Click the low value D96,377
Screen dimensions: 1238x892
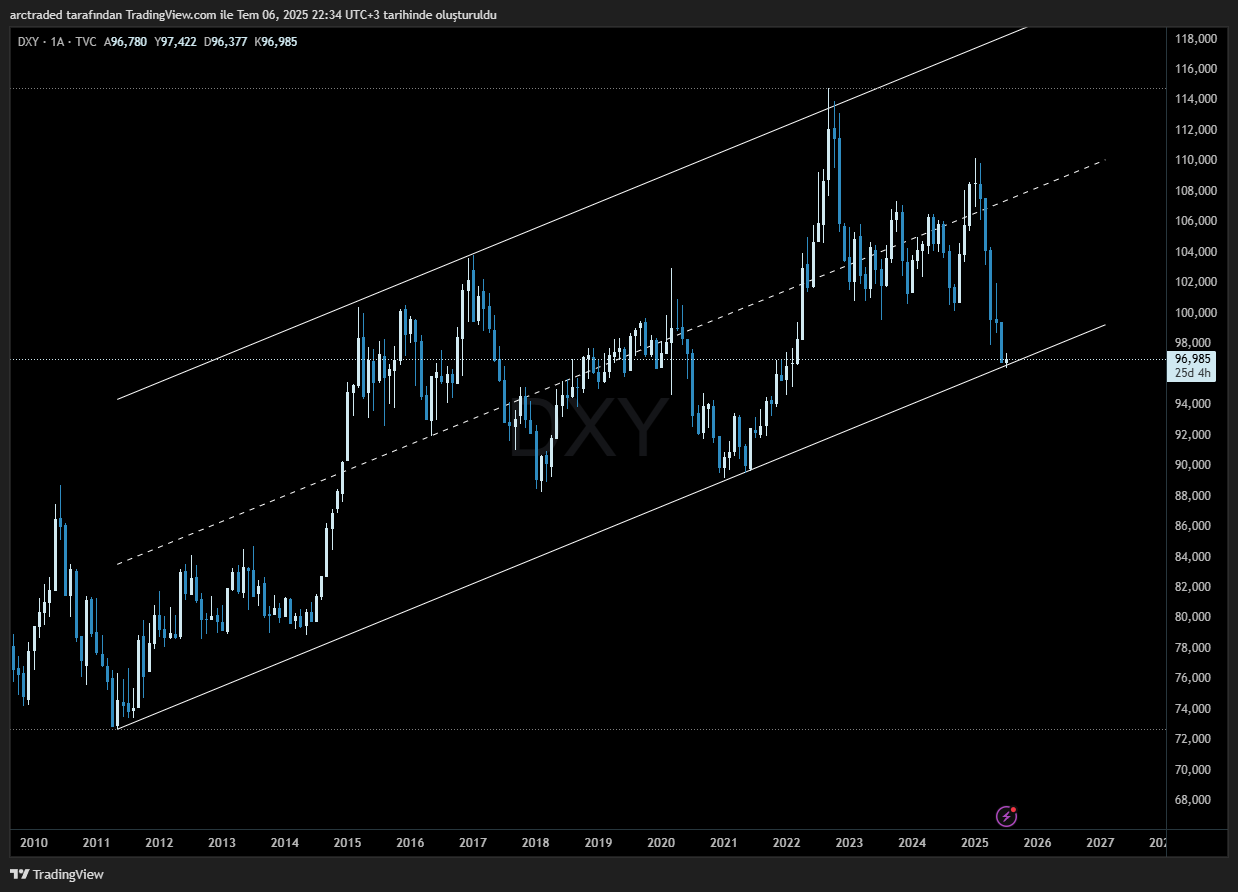[x=225, y=41]
